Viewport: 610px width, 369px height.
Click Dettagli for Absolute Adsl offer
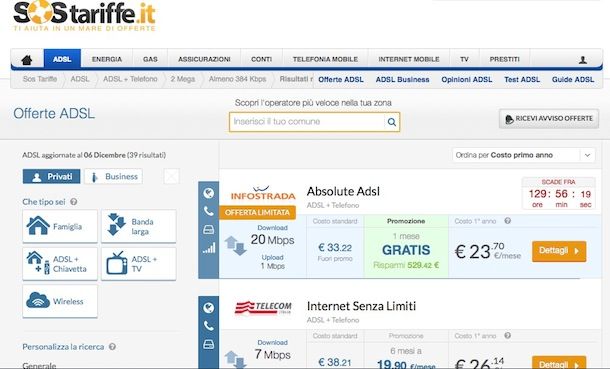[x=559, y=251]
